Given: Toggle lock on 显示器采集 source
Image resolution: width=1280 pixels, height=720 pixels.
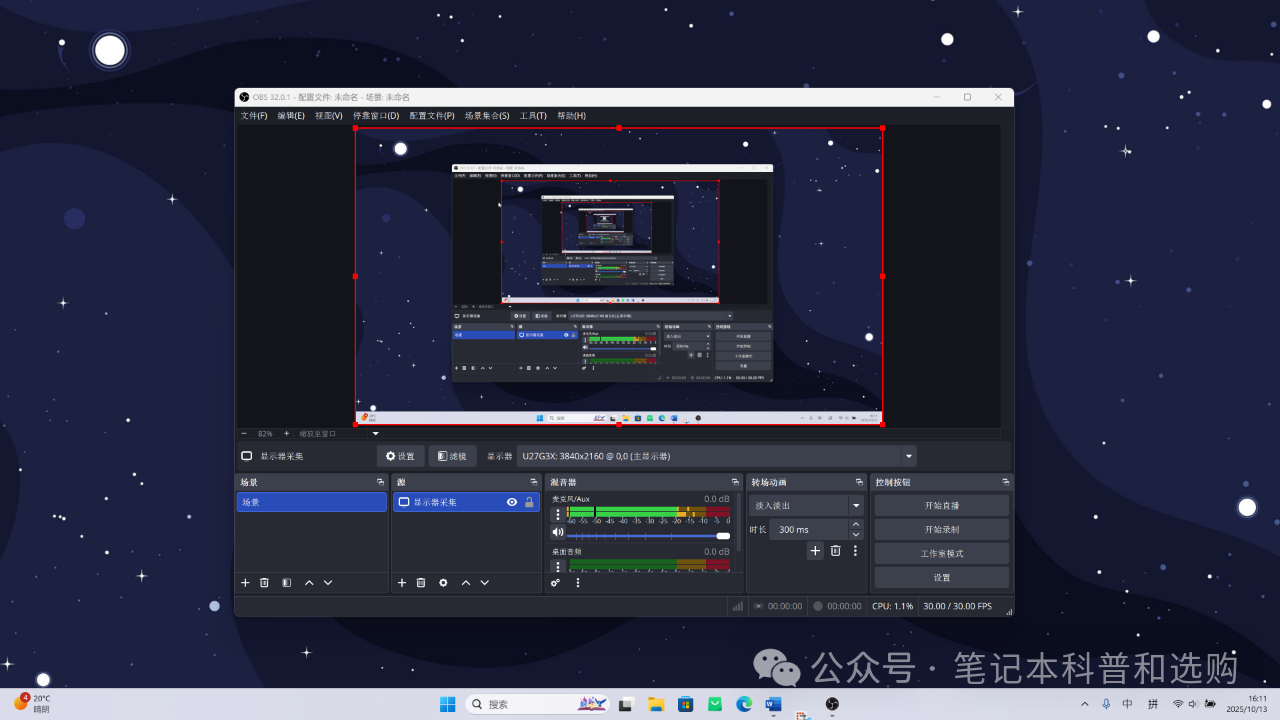Looking at the screenshot, I should (529, 502).
